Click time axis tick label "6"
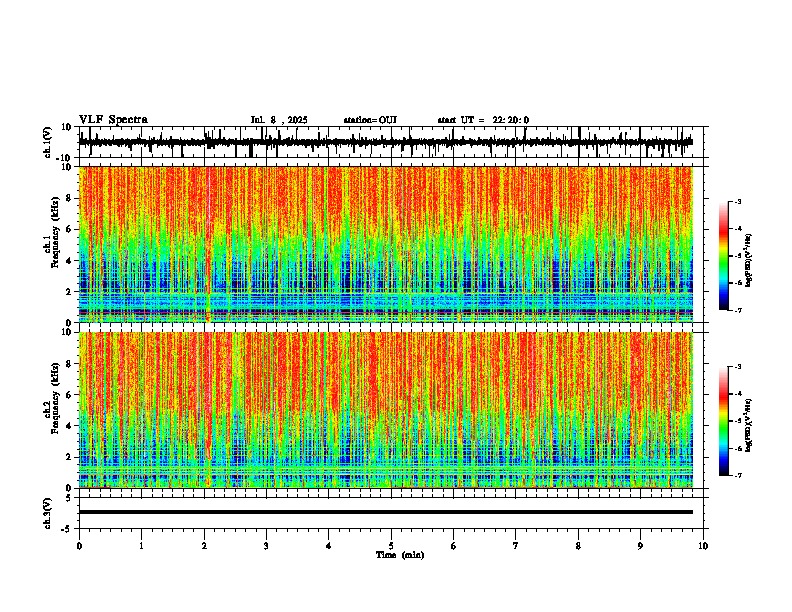This screenshot has width=792, height=612. tap(454, 546)
